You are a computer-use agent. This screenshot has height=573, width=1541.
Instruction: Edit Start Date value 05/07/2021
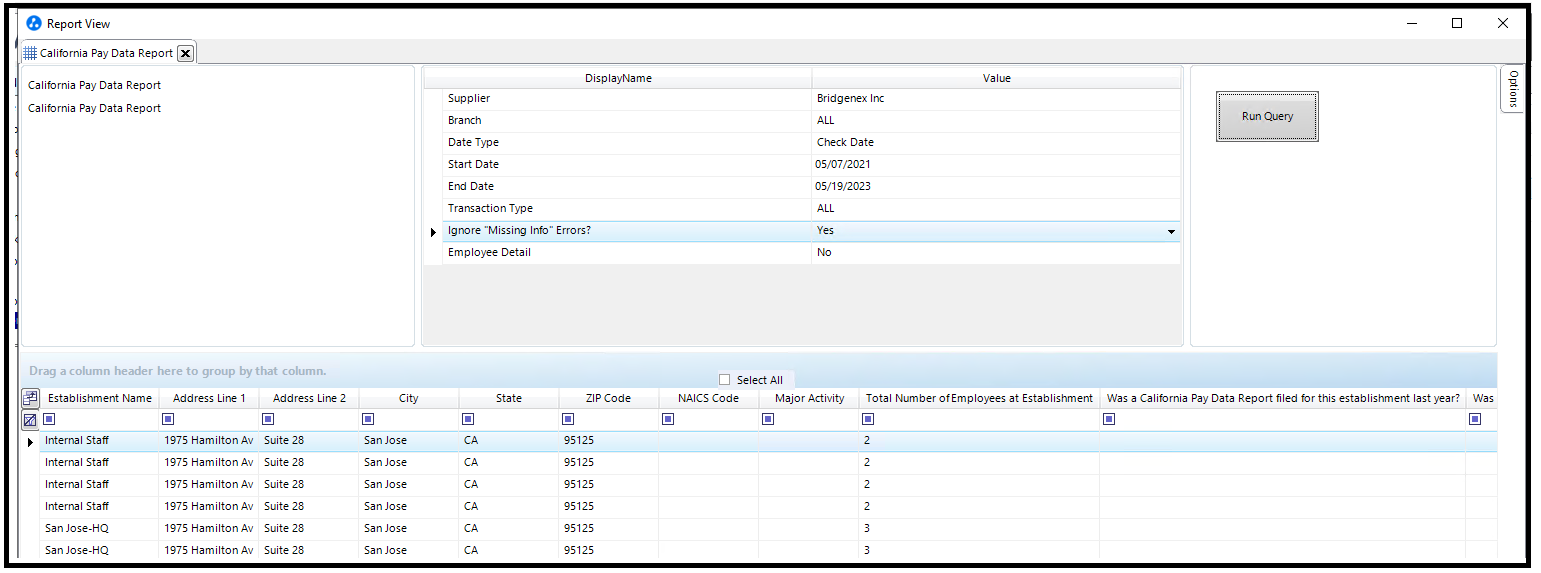(x=996, y=164)
